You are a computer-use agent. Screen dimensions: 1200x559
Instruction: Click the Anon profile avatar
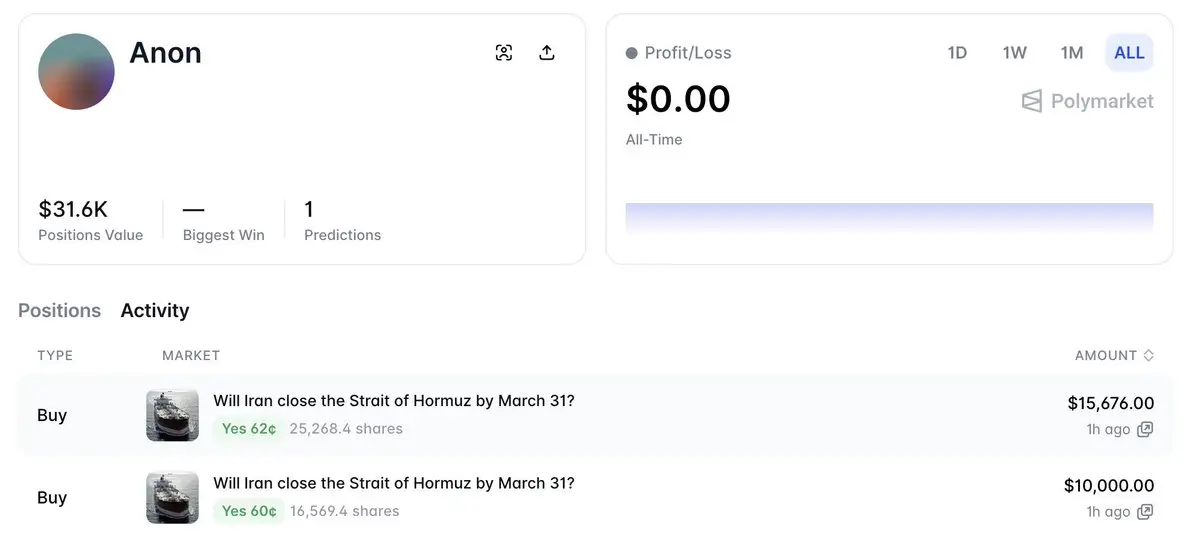[76, 72]
